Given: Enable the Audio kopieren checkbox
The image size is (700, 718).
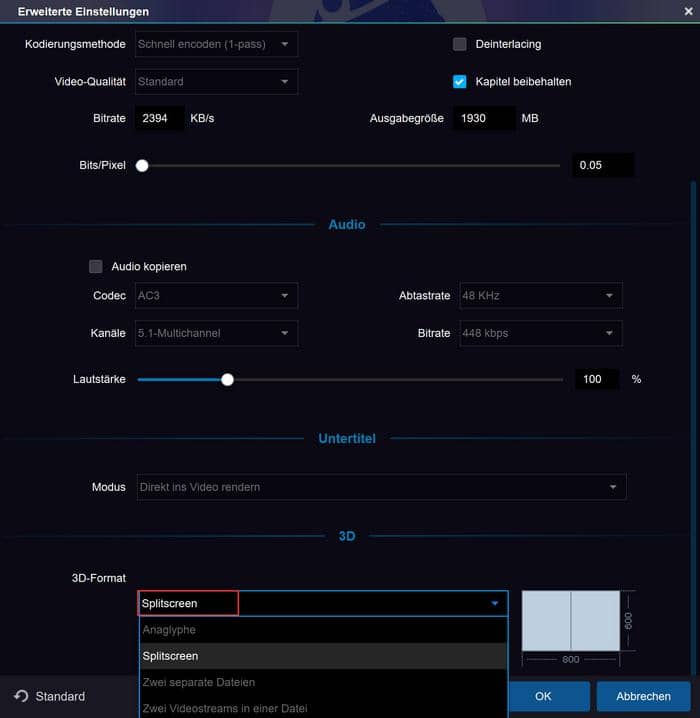Looking at the screenshot, I should 96,267.
